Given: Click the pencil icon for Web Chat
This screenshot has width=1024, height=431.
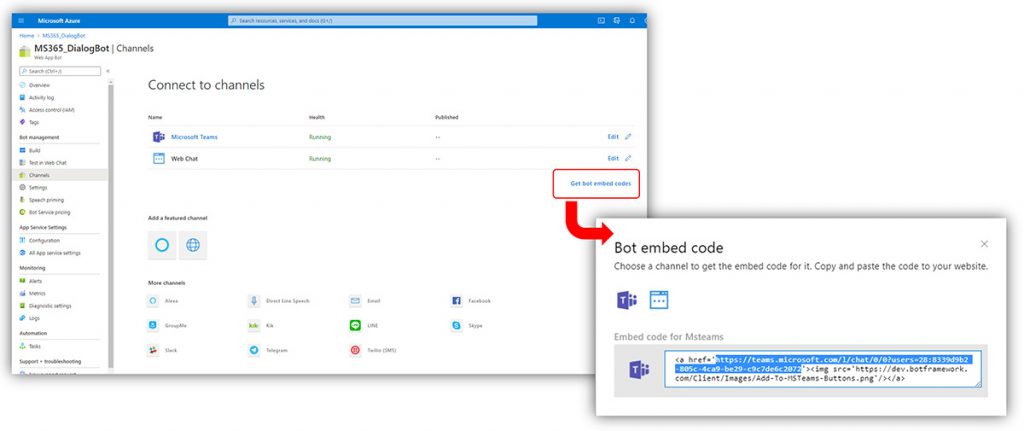Looking at the screenshot, I should [628, 158].
